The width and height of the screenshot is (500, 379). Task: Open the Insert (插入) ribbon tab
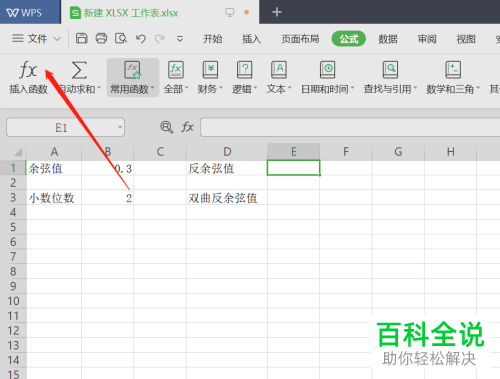coord(252,39)
